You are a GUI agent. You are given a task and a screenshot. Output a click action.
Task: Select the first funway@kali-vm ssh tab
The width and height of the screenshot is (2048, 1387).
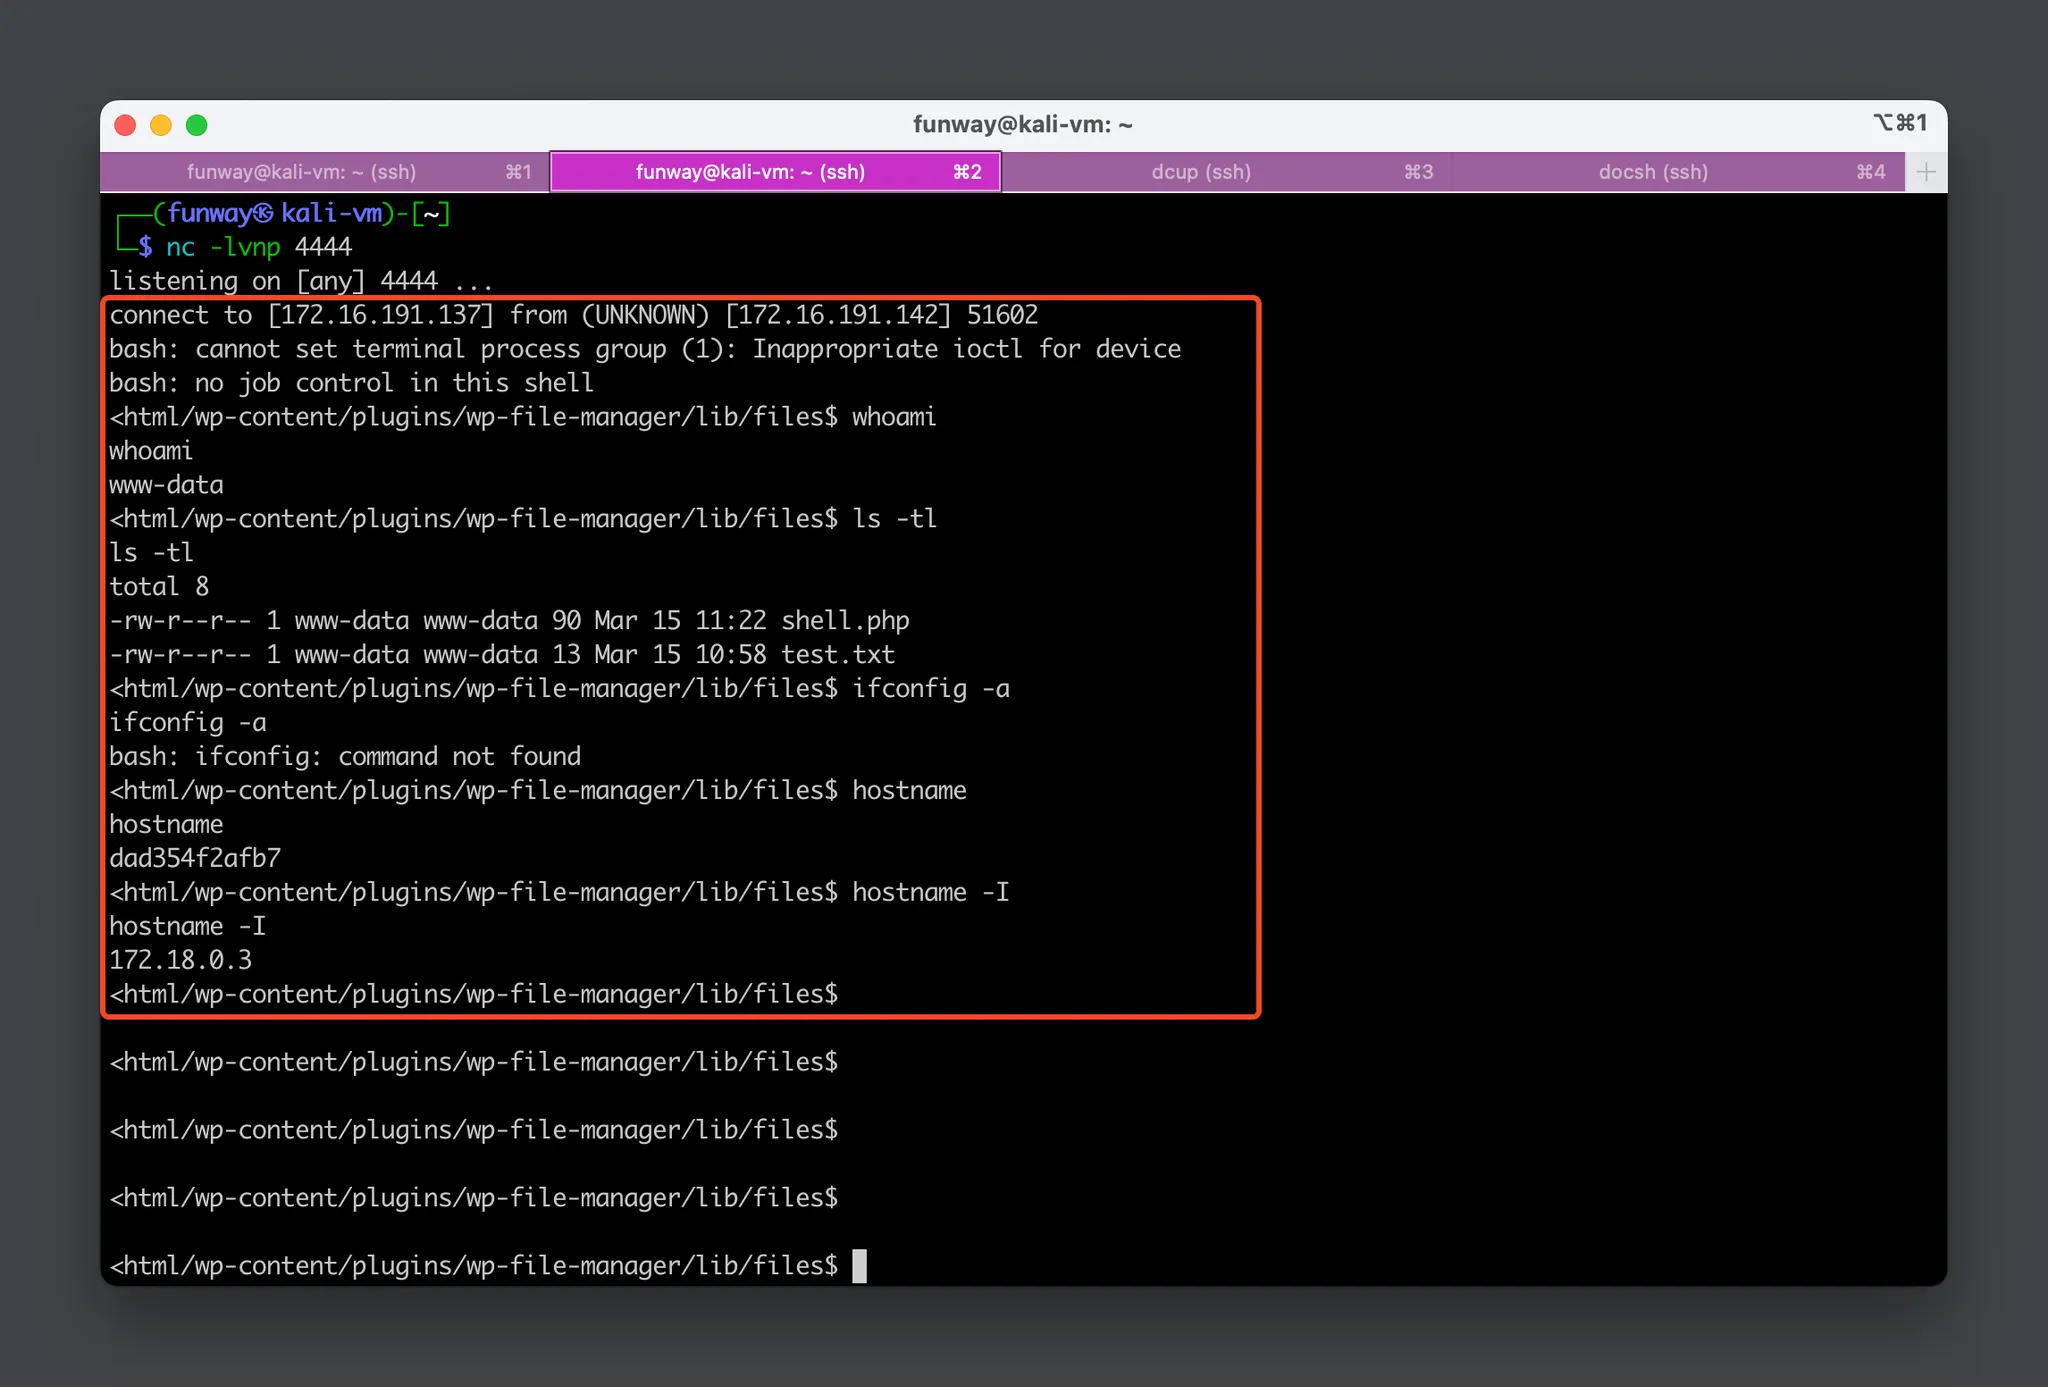301,172
